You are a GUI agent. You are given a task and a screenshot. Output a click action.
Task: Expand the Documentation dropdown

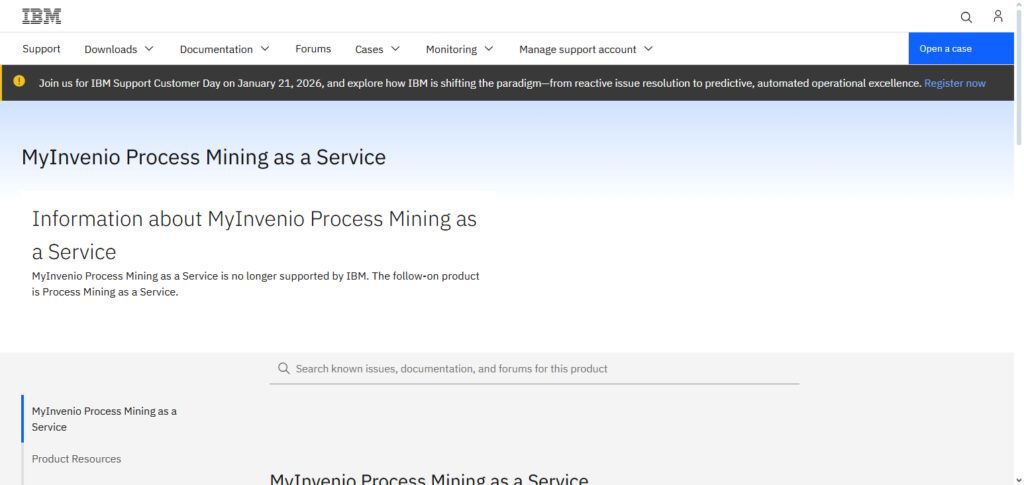coord(225,49)
